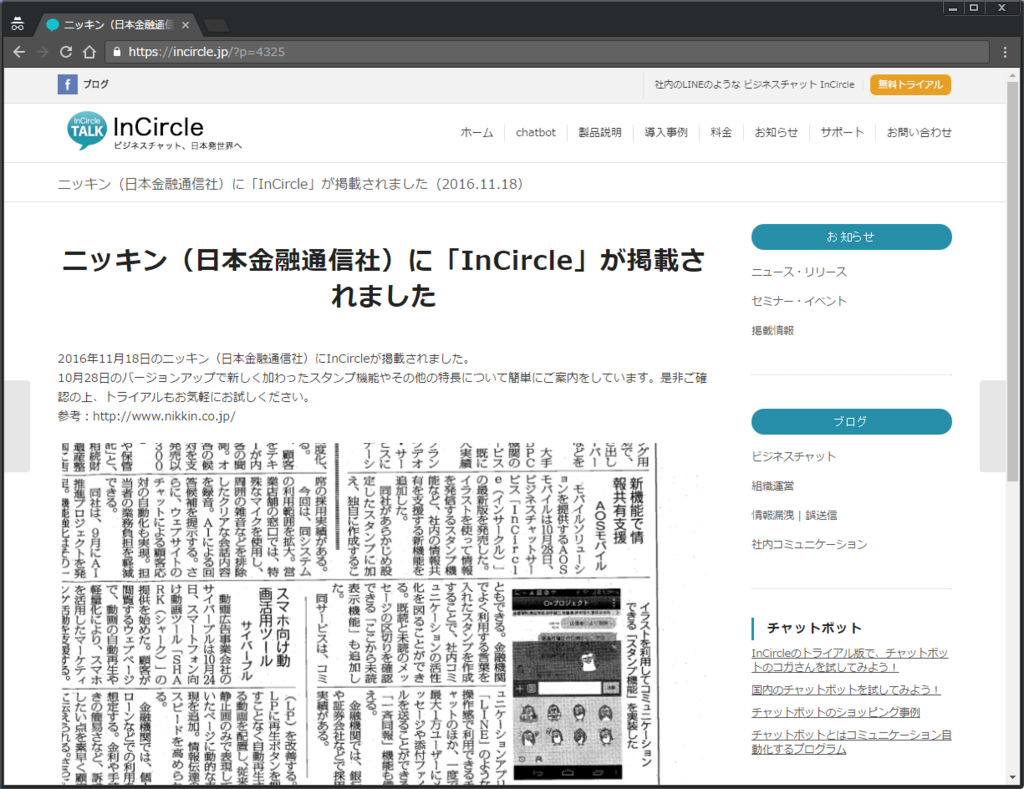Close the ニッキン browser tab

tap(185, 25)
